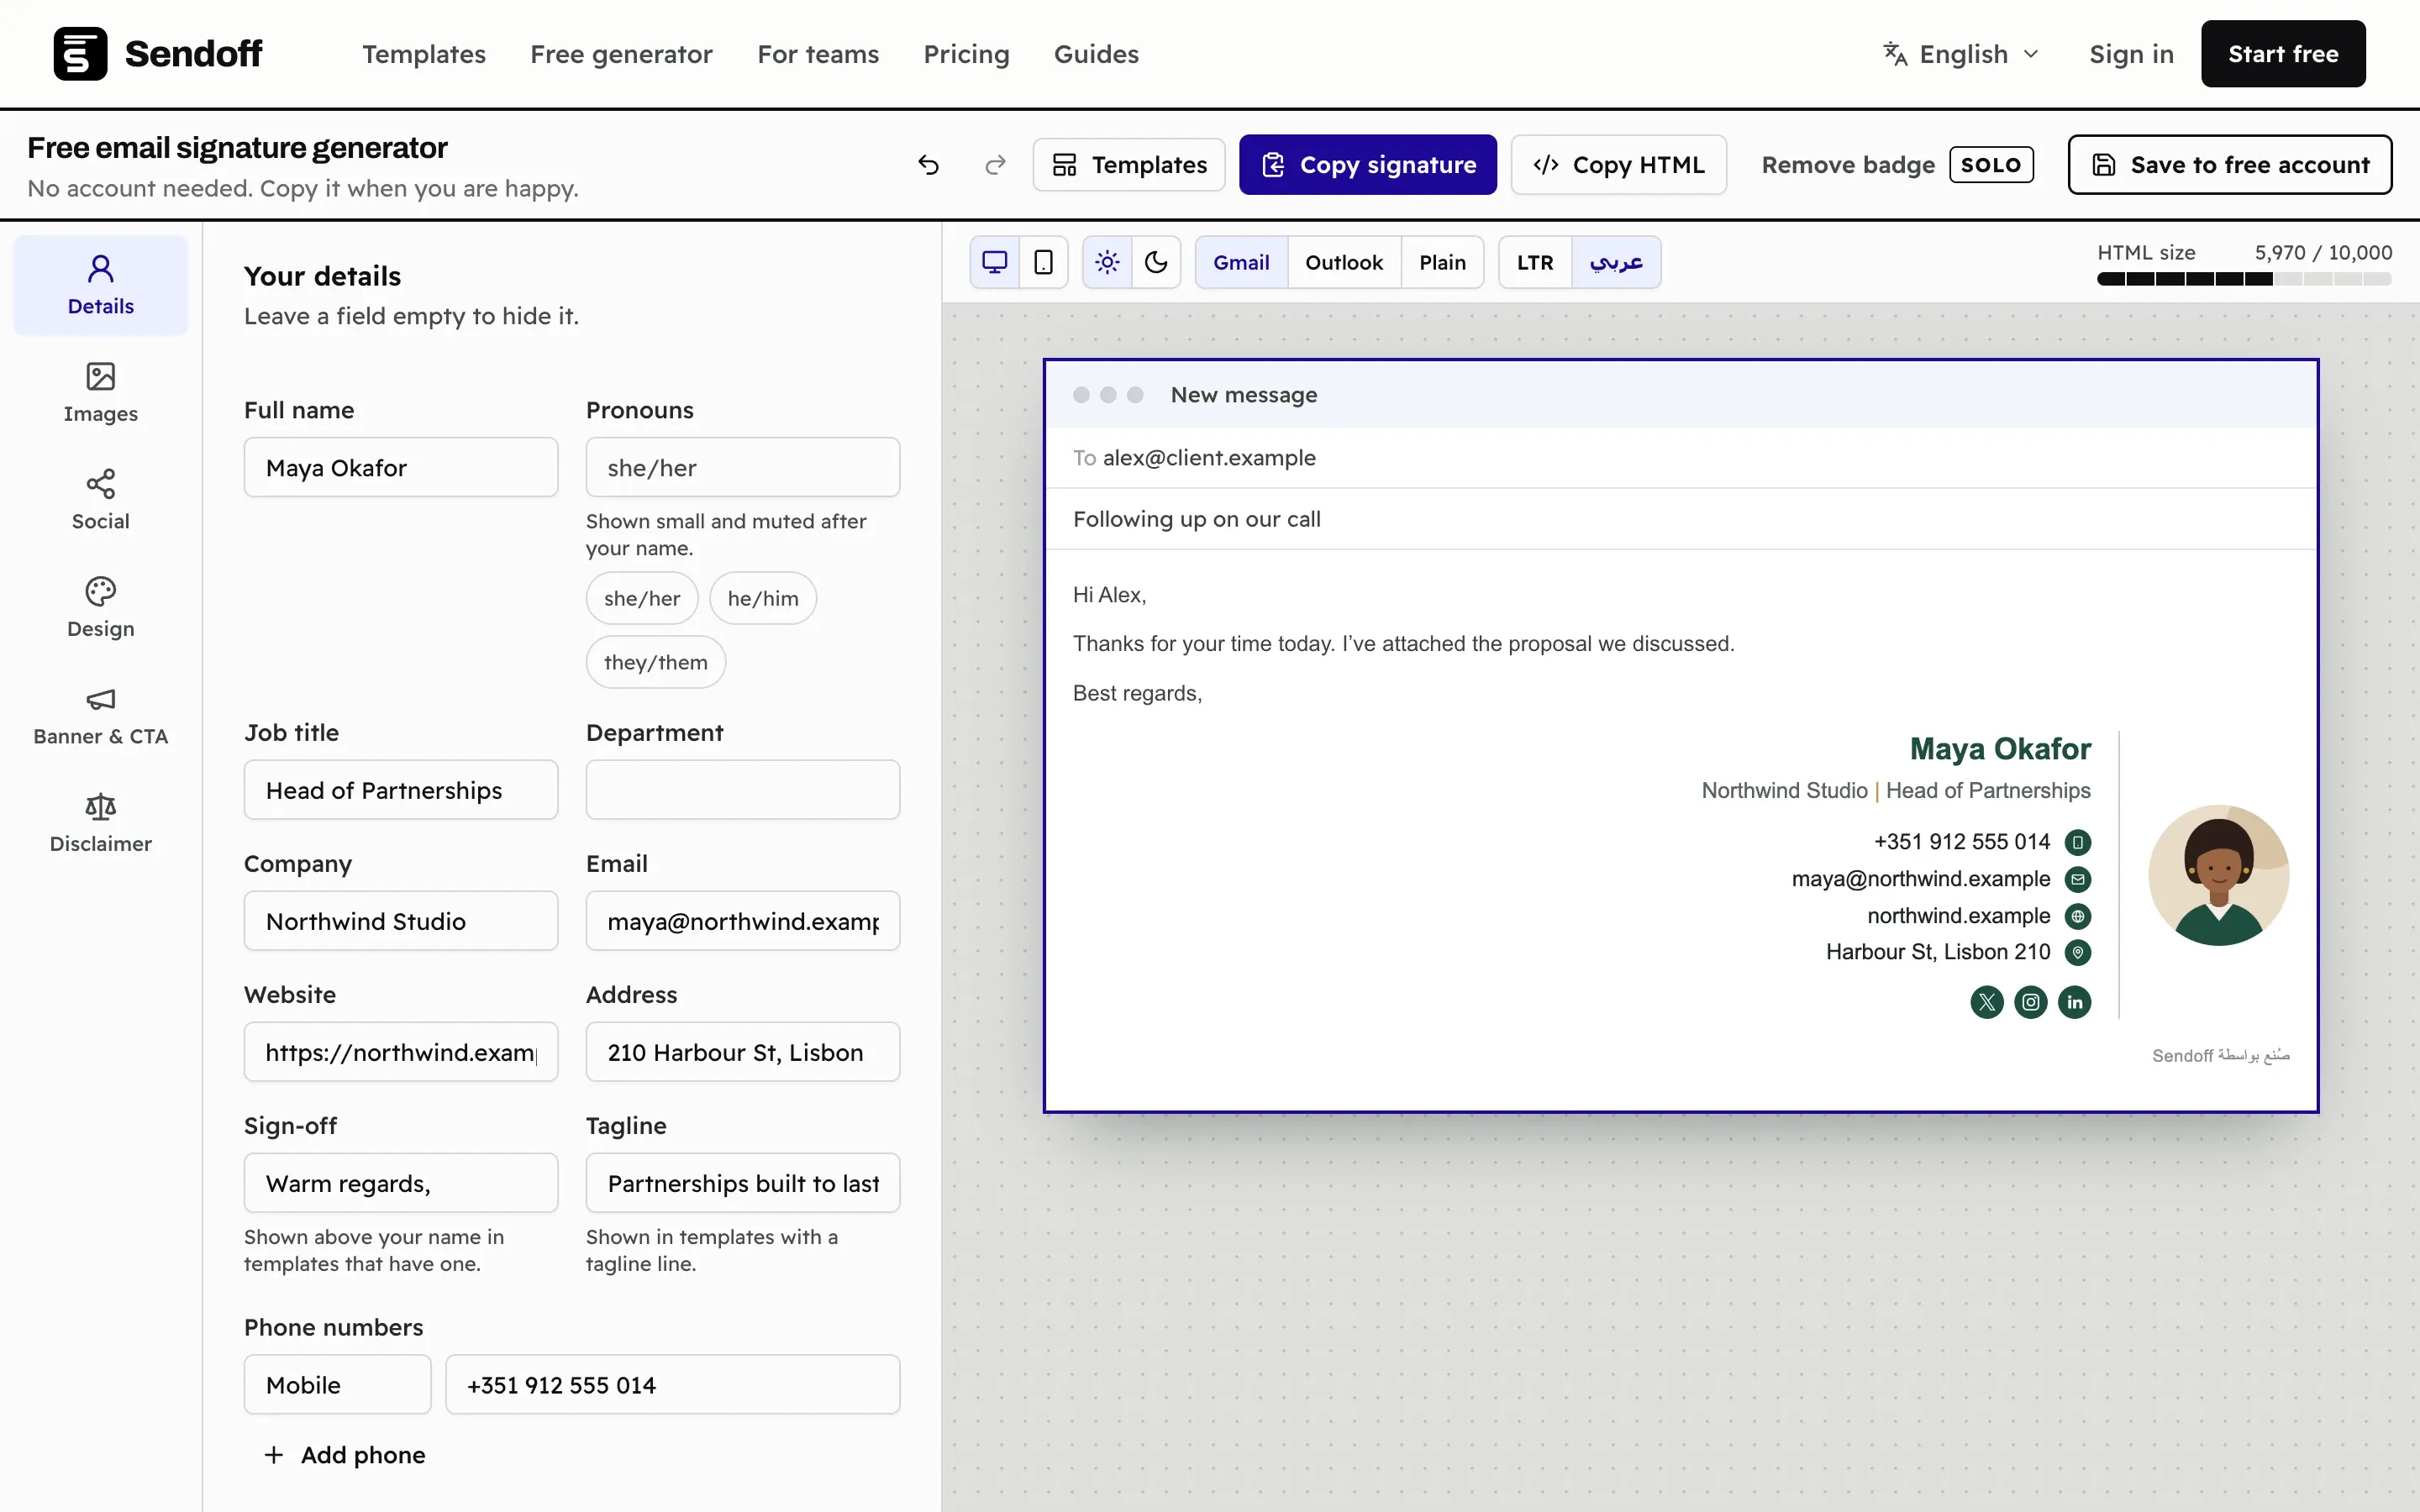The image size is (2420, 1512).
Task: Open the Social sidebar section
Action: (101, 500)
